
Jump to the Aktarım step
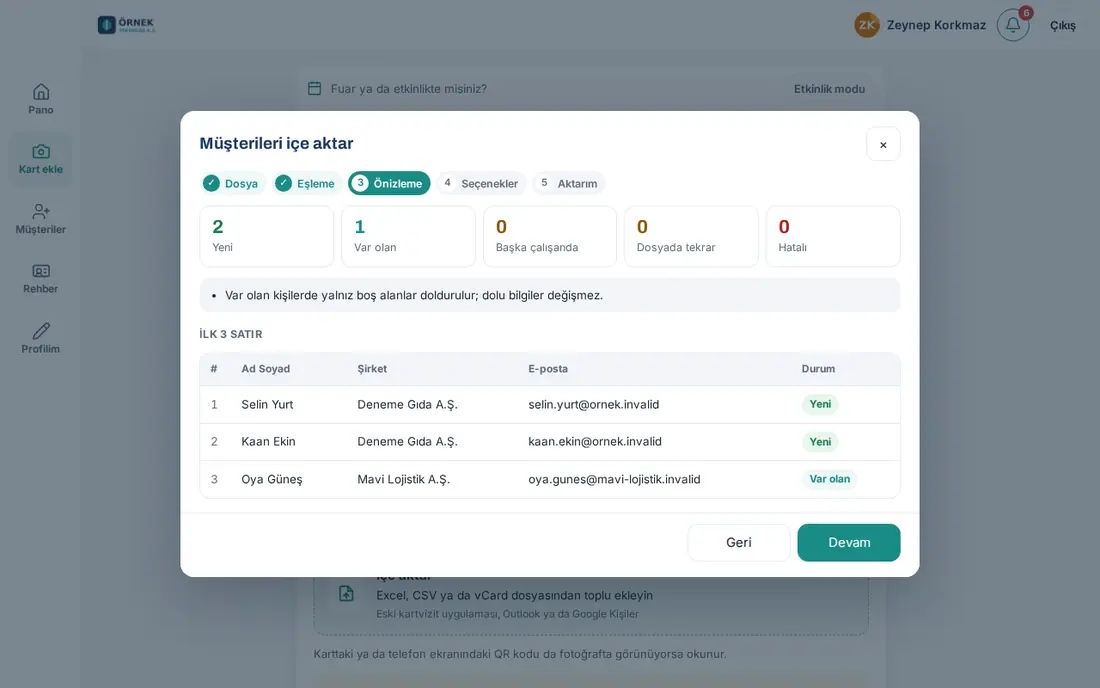point(568,184)
